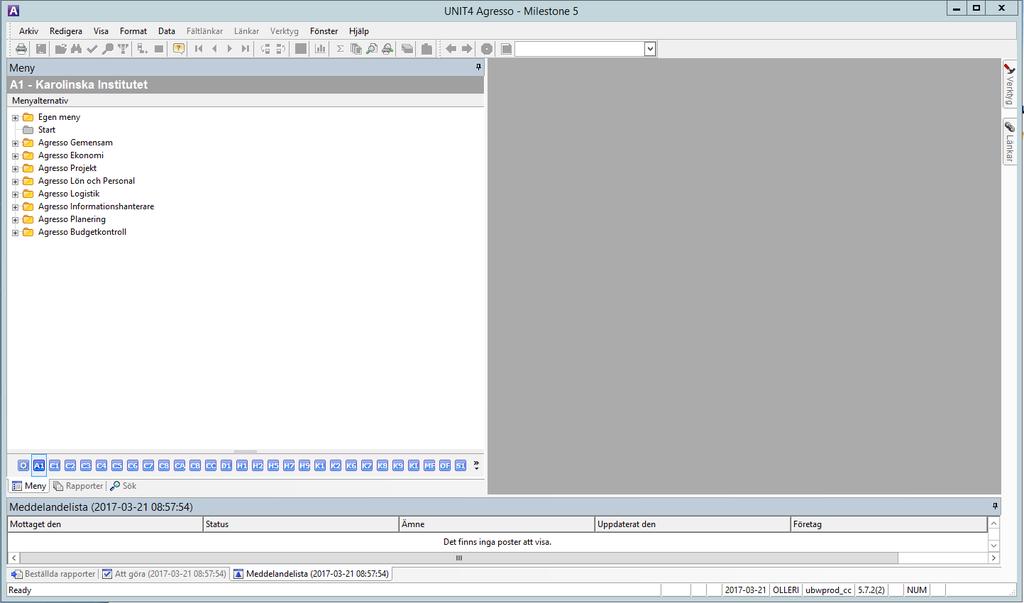Viewport: 1024px width, 603px height.
Task: Open the Fönster menu
Action: (x=324, y=31)
